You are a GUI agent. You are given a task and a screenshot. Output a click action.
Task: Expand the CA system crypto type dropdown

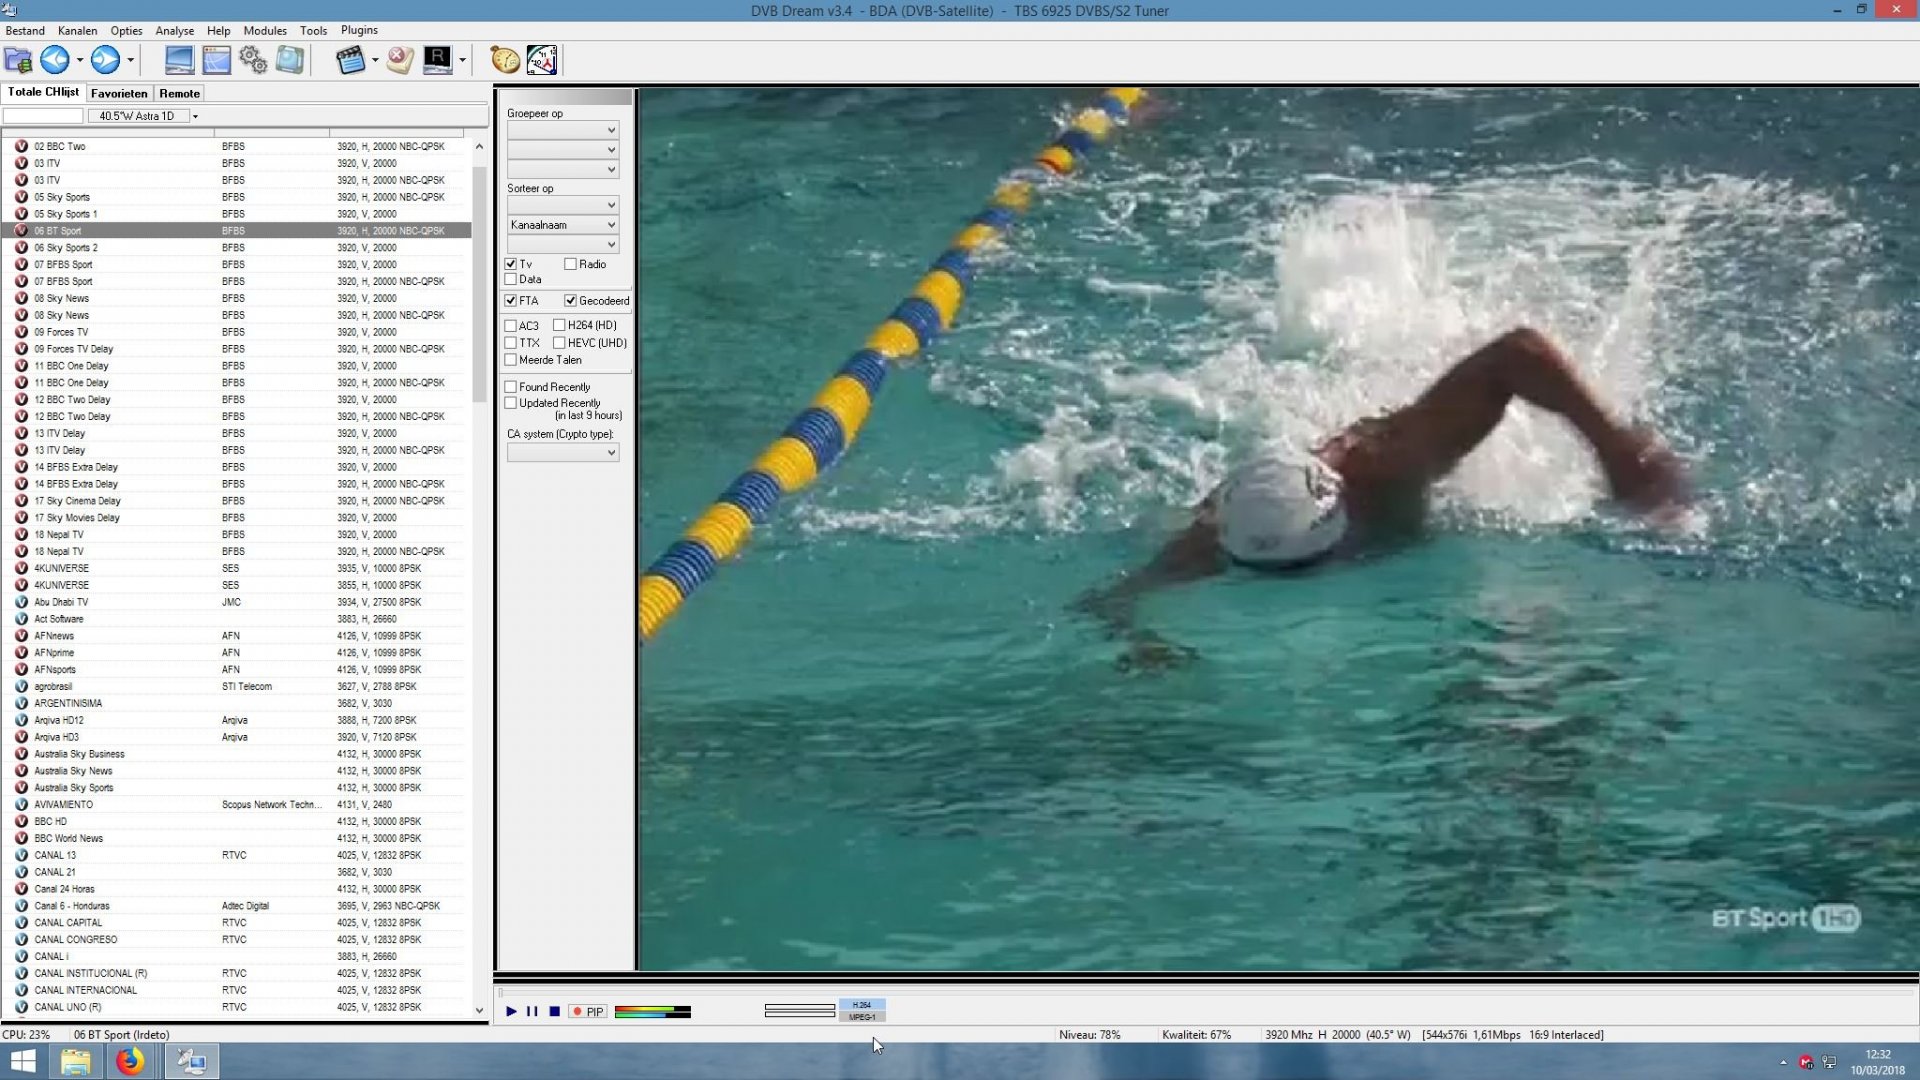(x=562, y=453)
